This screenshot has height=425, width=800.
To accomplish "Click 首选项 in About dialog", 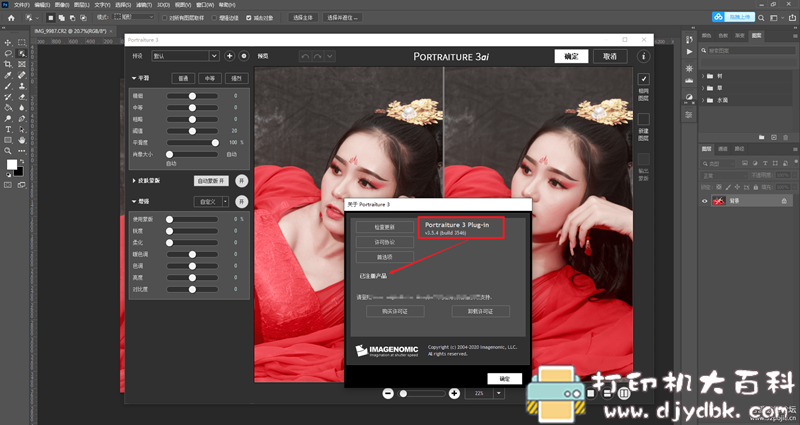I will coord(385,257).
